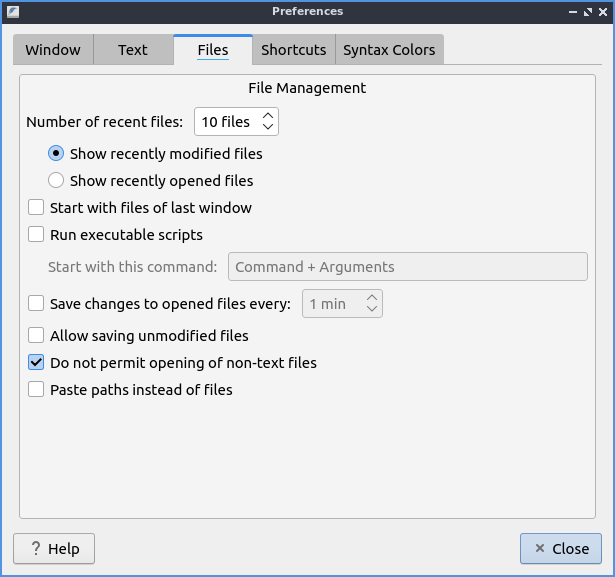Enable Start with files of last window
This screenshot has width=615, height=577.
37,208
